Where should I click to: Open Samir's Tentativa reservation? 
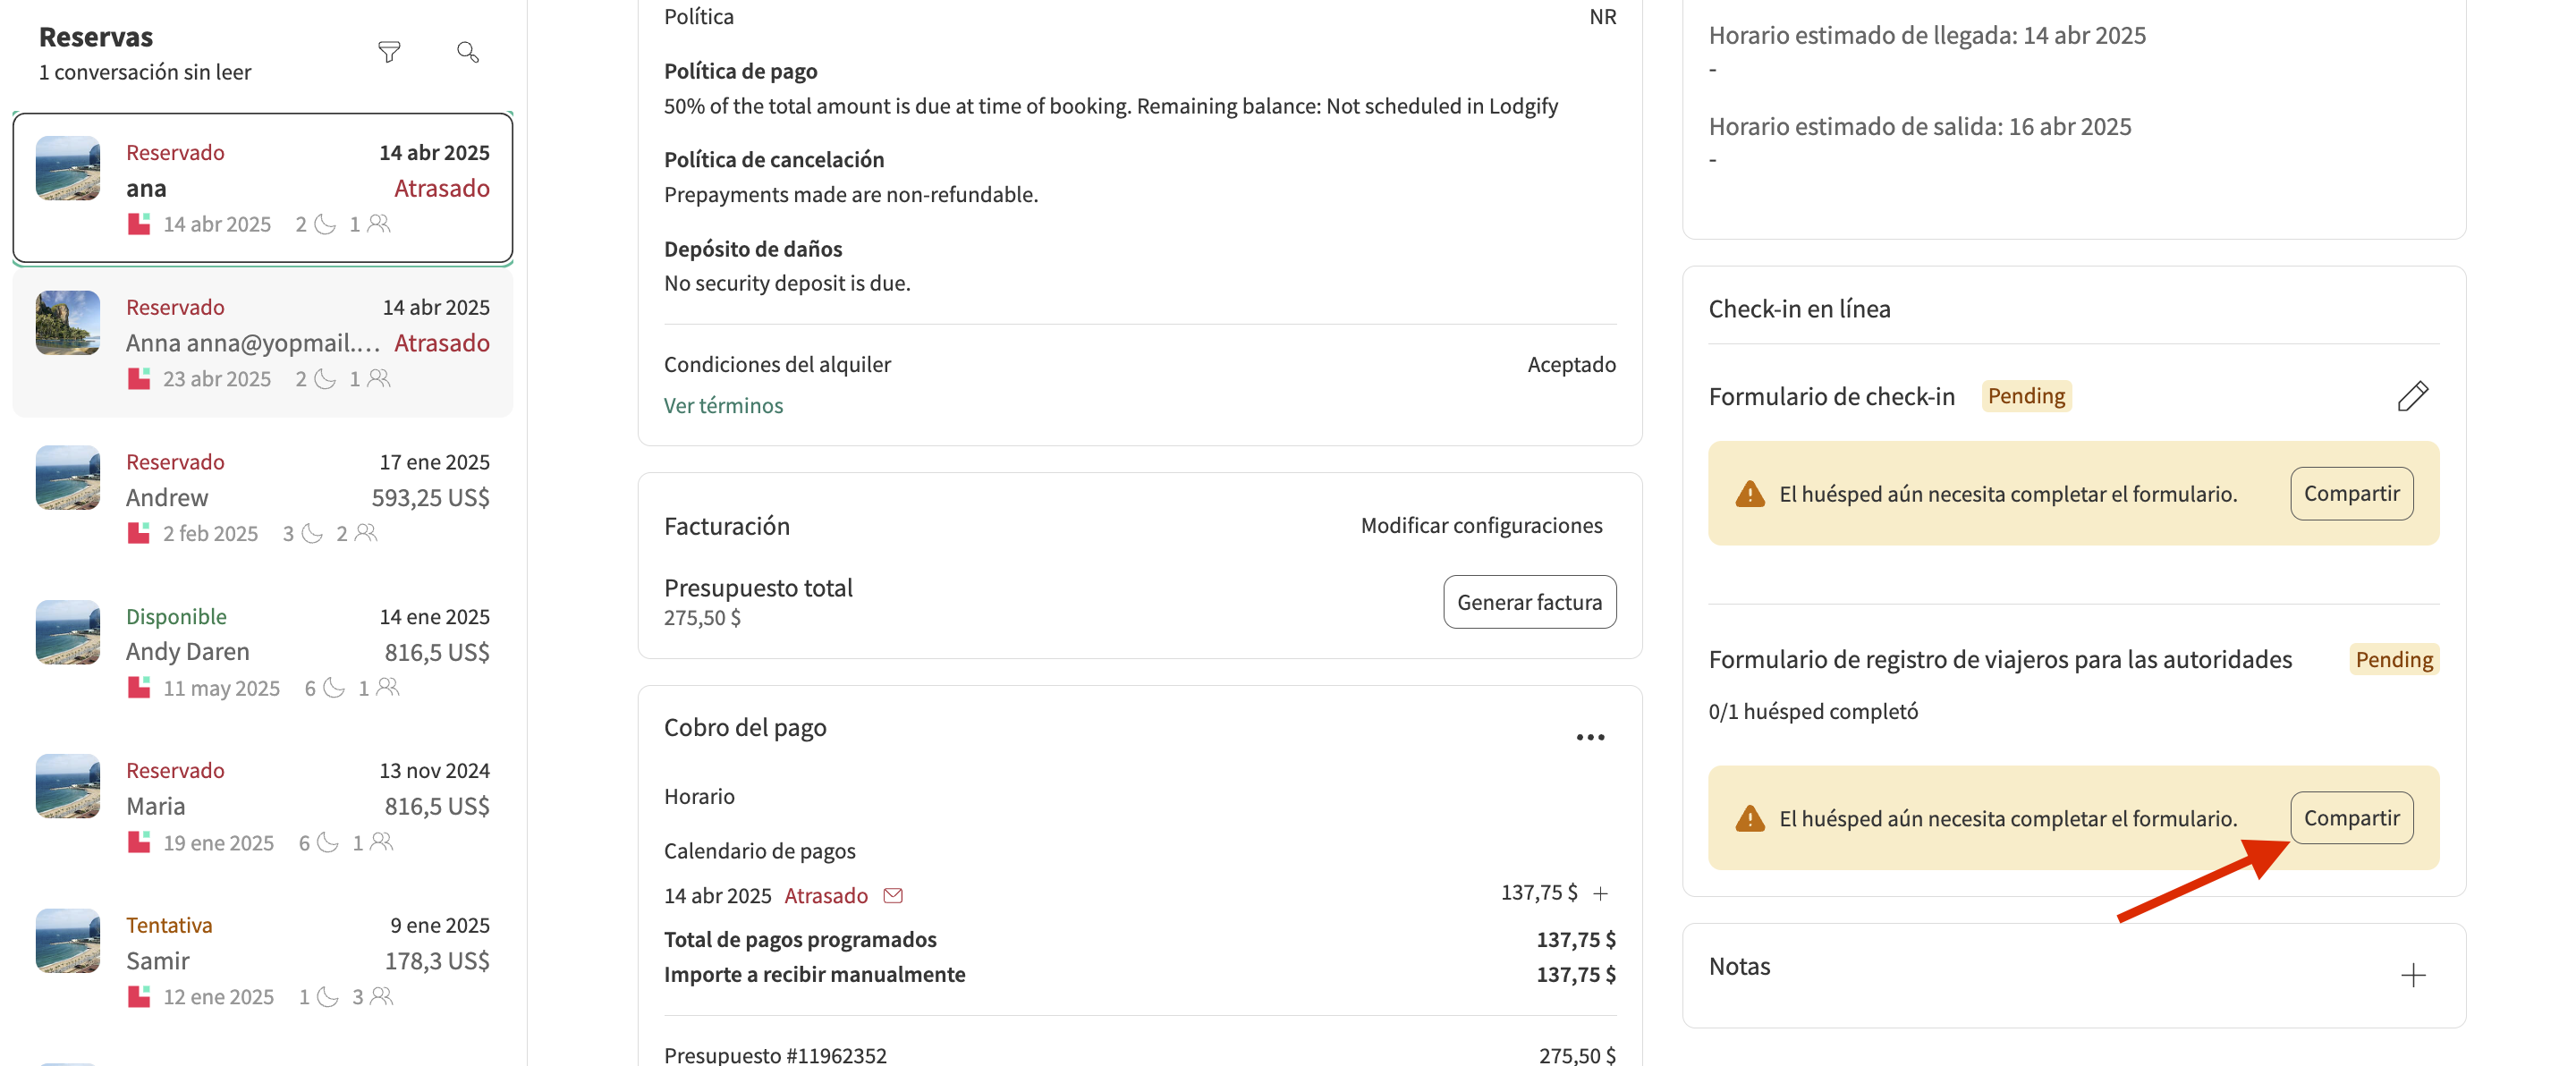[x=262, y=960]
